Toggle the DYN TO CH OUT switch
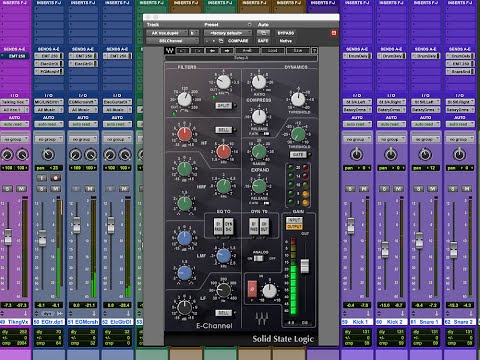The height and width of the screenshot is (360, 480). point(264,226)
